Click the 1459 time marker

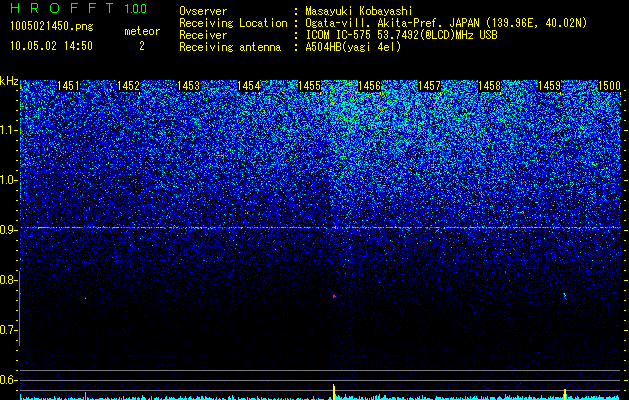point(550,86)
